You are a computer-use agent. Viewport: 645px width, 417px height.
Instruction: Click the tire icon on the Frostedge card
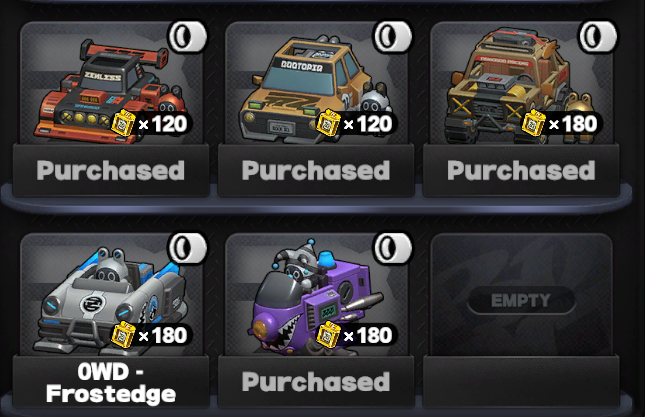(188, 248)
